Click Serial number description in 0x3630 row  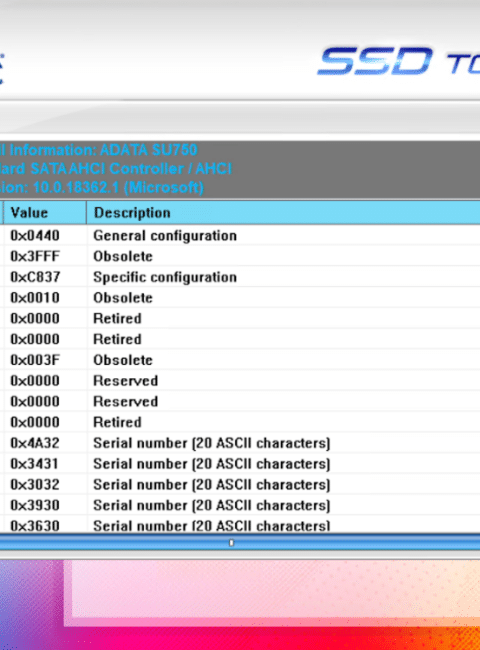(212, 525)
